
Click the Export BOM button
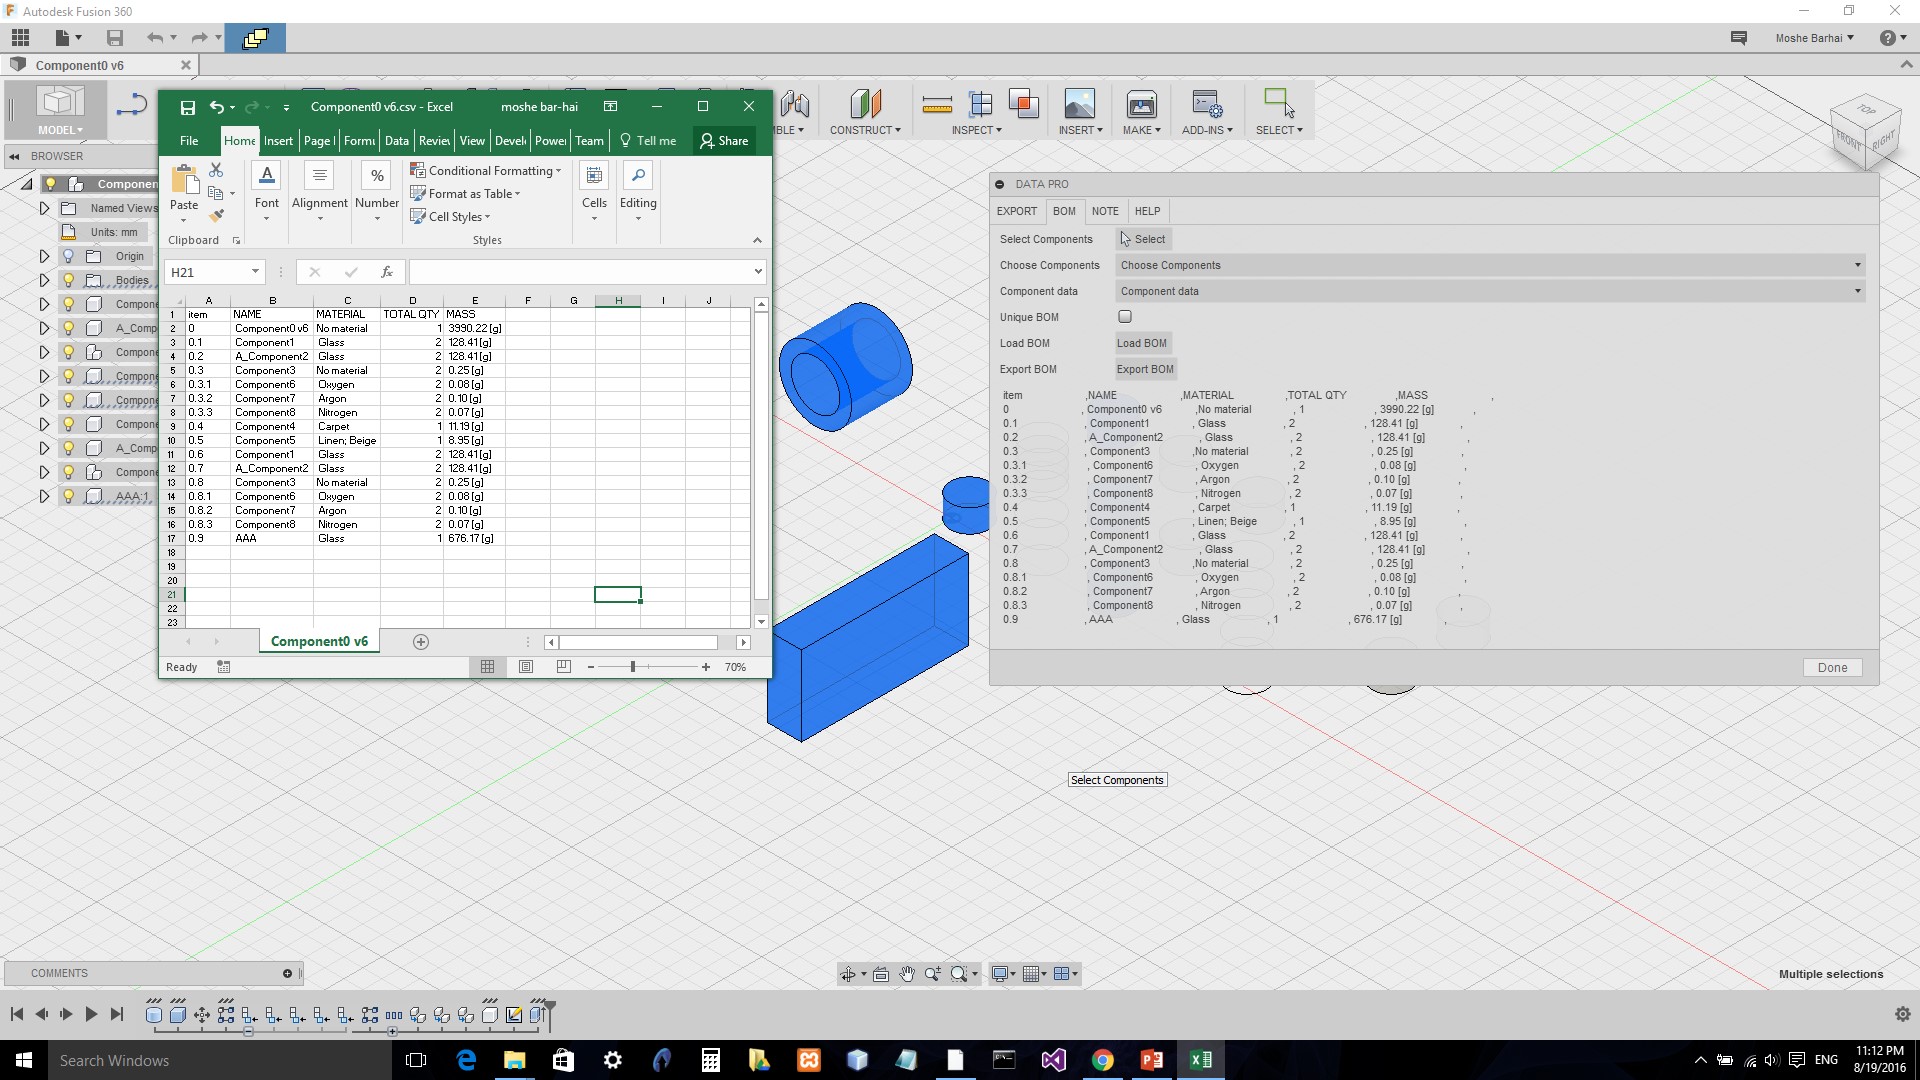tap(1144, 369)
